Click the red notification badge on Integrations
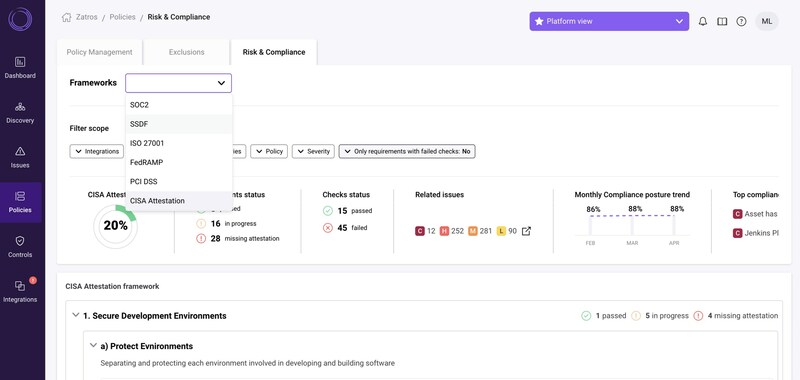Screen dimensions: 800x380 [x=33, y=280]
